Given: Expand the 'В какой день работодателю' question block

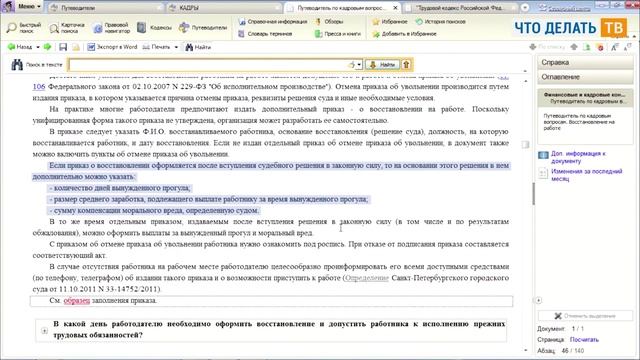Looking at the screenshot, I should [x=44, y=331].
